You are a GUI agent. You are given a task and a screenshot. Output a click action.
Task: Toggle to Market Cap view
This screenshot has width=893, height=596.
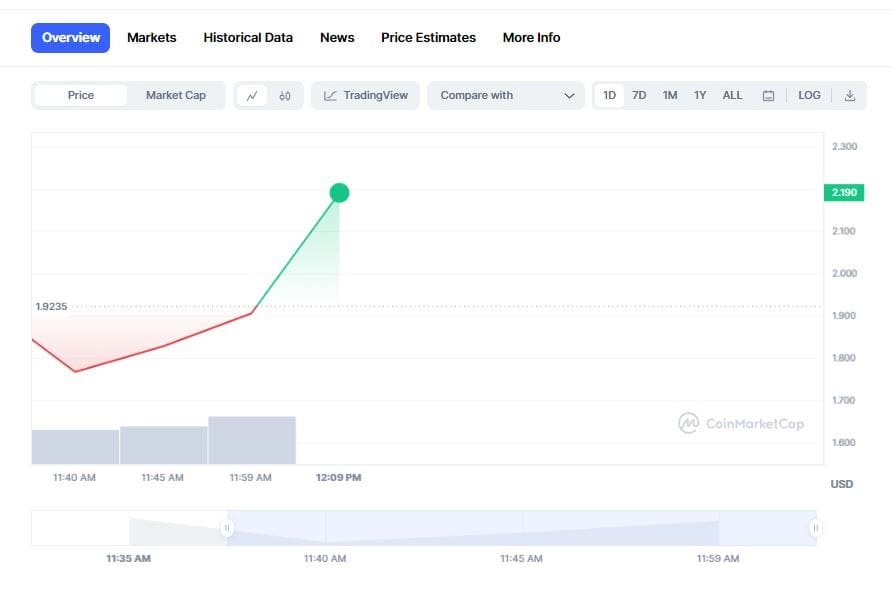[175, 95]
